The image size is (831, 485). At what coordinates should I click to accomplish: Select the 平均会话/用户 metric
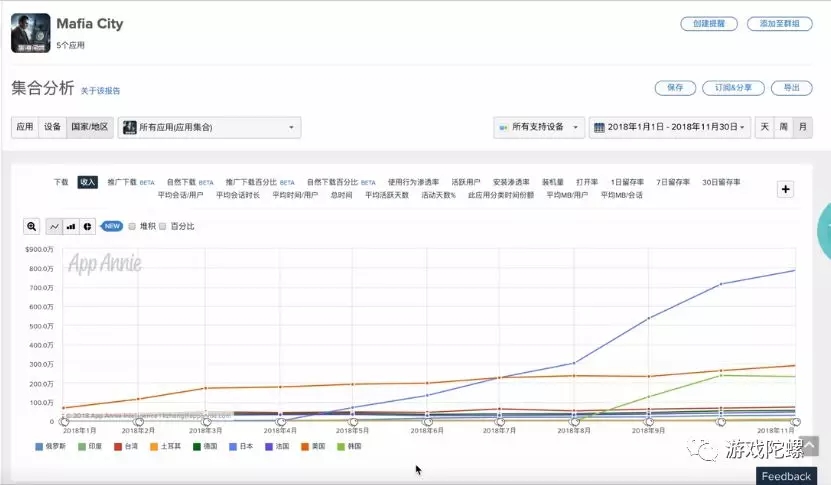click(x=180, y=195)
